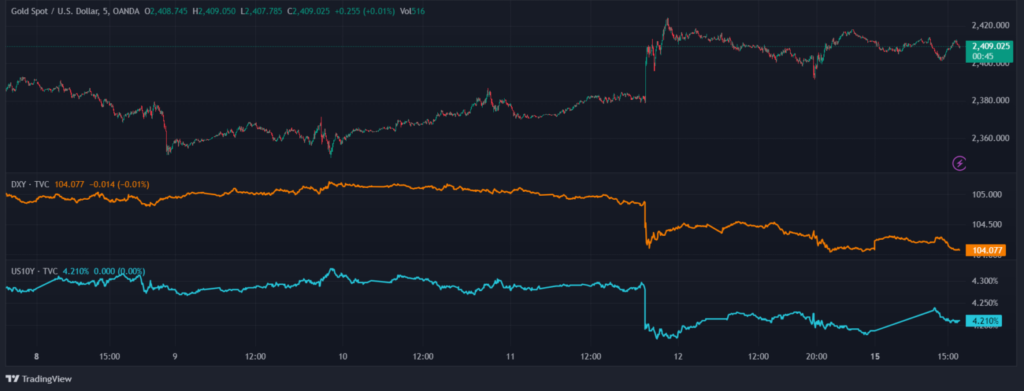Click the US10Y legend value 4.210%
The height and width of the screenshot is (391, 1024).
(x=76, y=271)
